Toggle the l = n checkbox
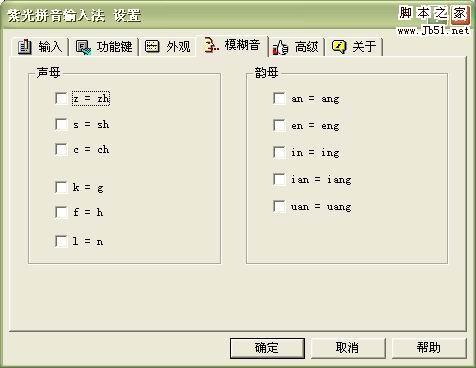 (x=61, y=241)
